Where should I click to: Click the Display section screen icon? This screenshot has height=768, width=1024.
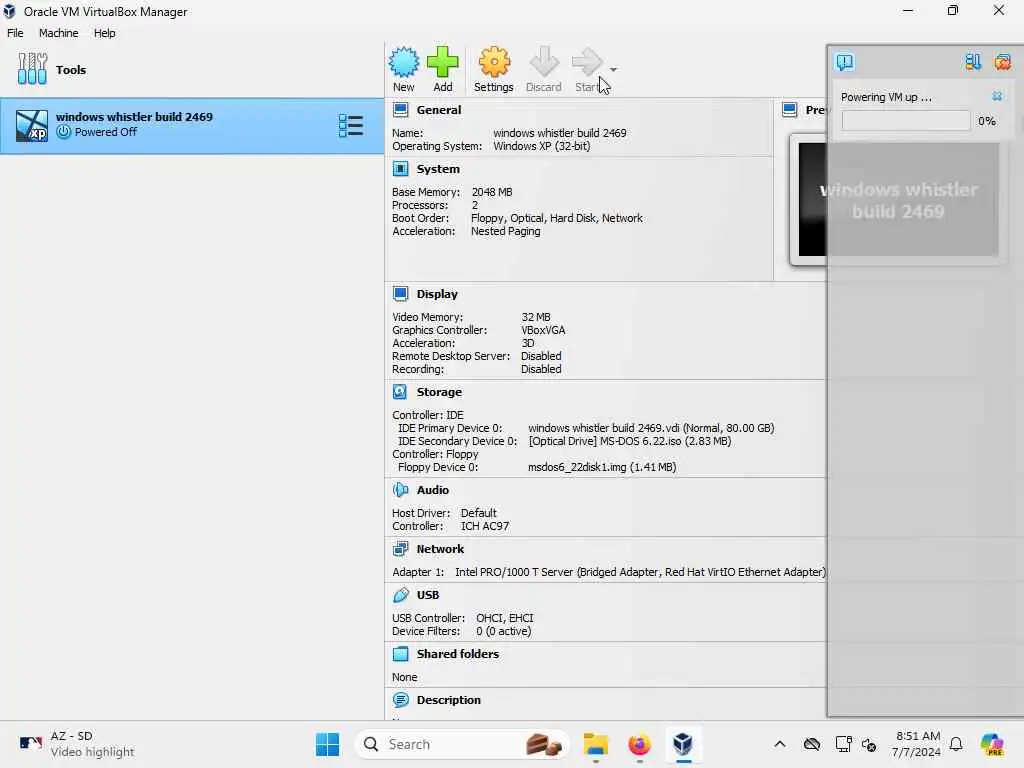click(400, 294)
